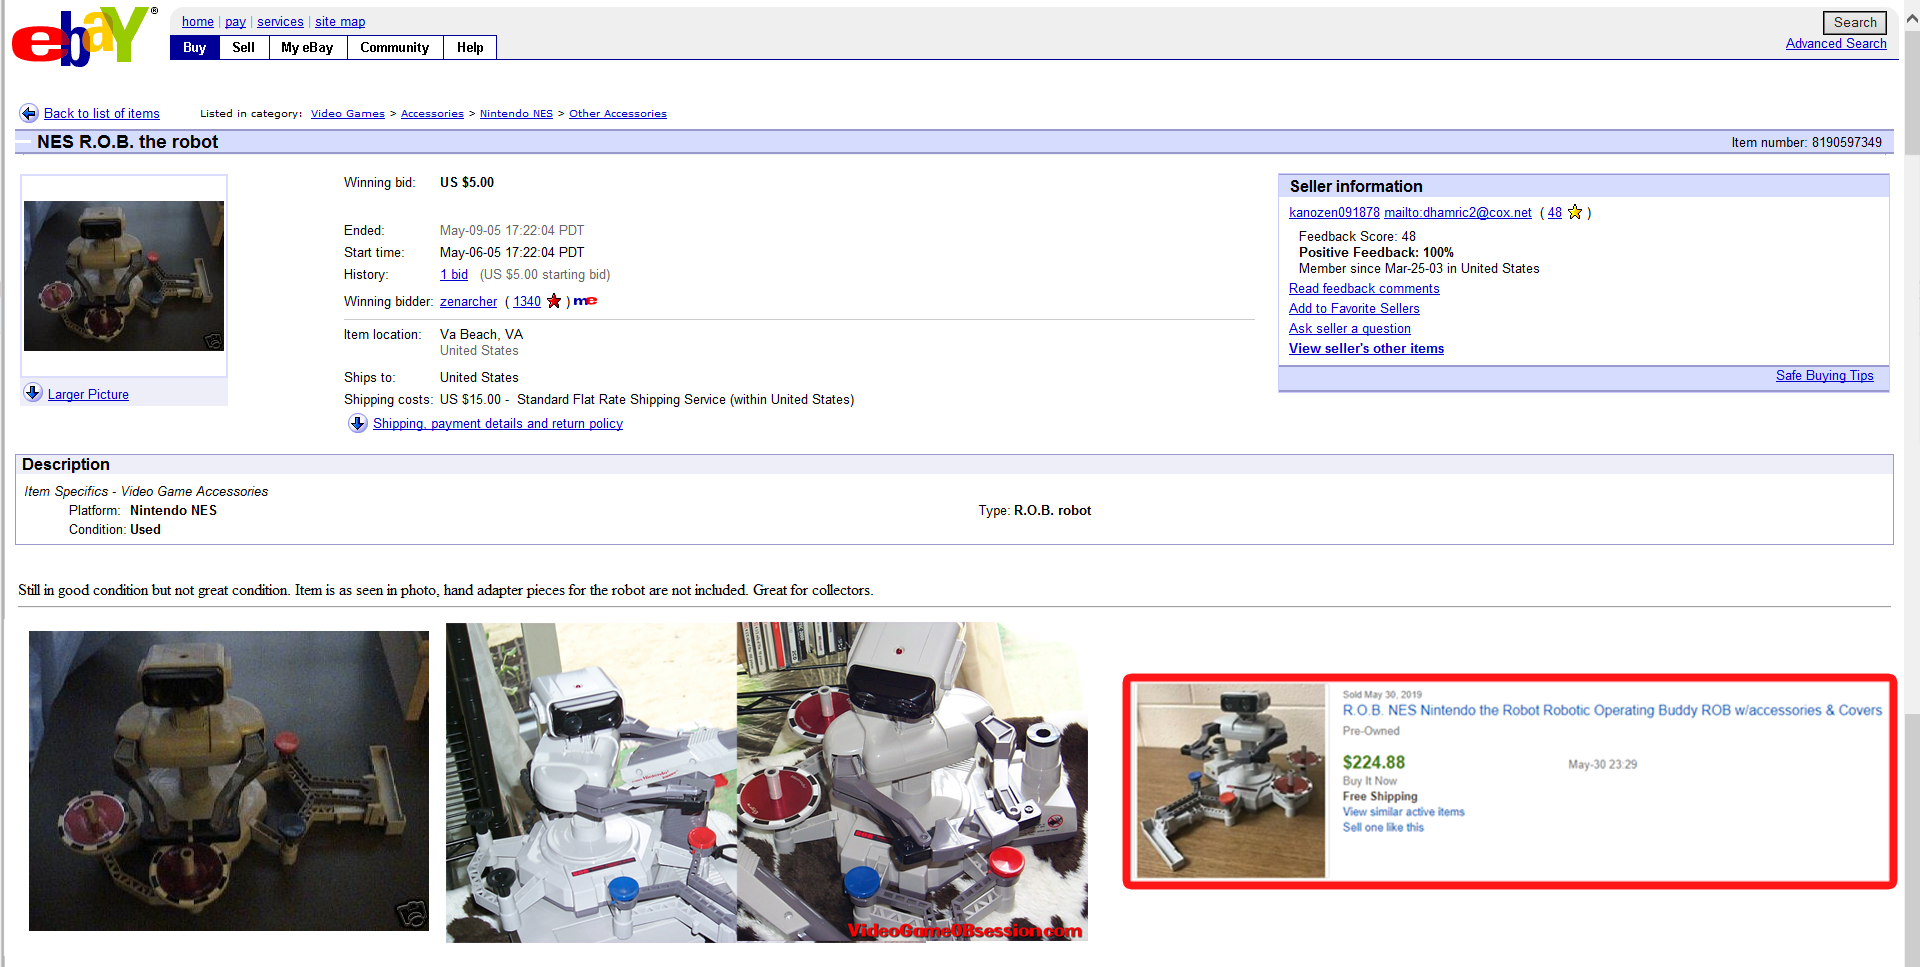Click View seller's other items
Viewport: 1920px width, 967px height.
[x=1365, y=348]
